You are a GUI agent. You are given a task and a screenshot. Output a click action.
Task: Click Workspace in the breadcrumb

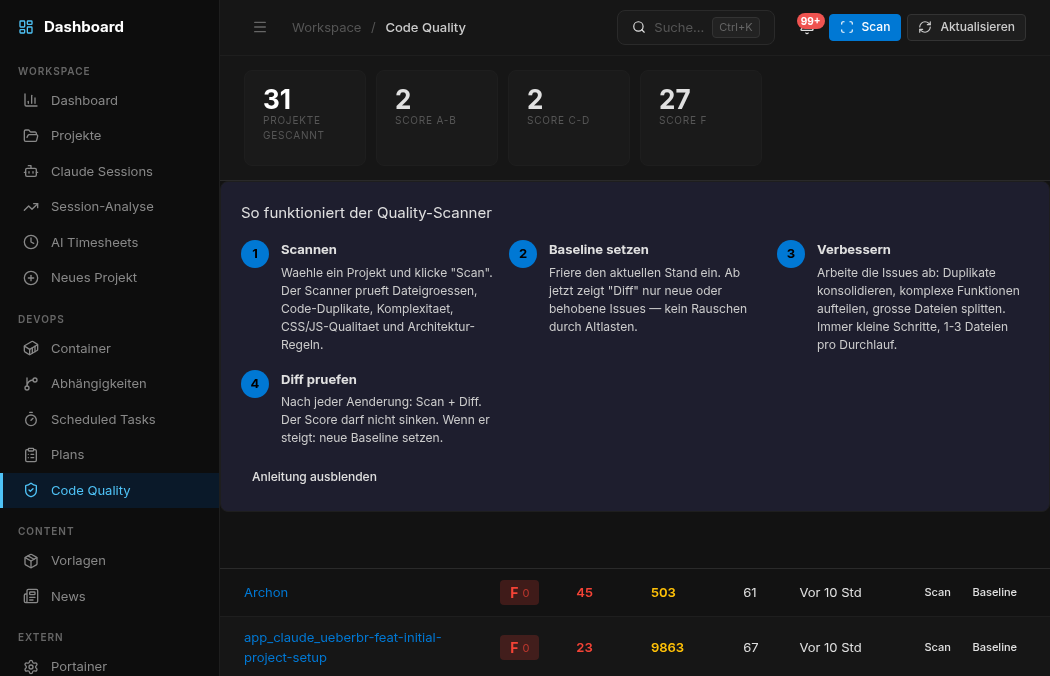click(x=326, y=27)
